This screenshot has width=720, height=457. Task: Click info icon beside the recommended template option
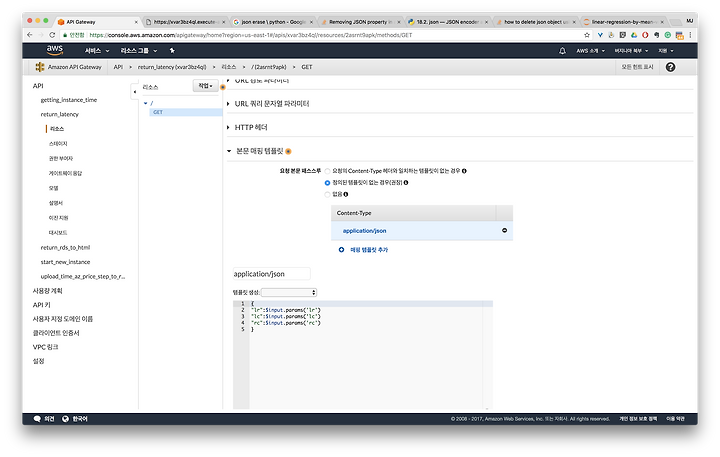click(x=406, y=183)
